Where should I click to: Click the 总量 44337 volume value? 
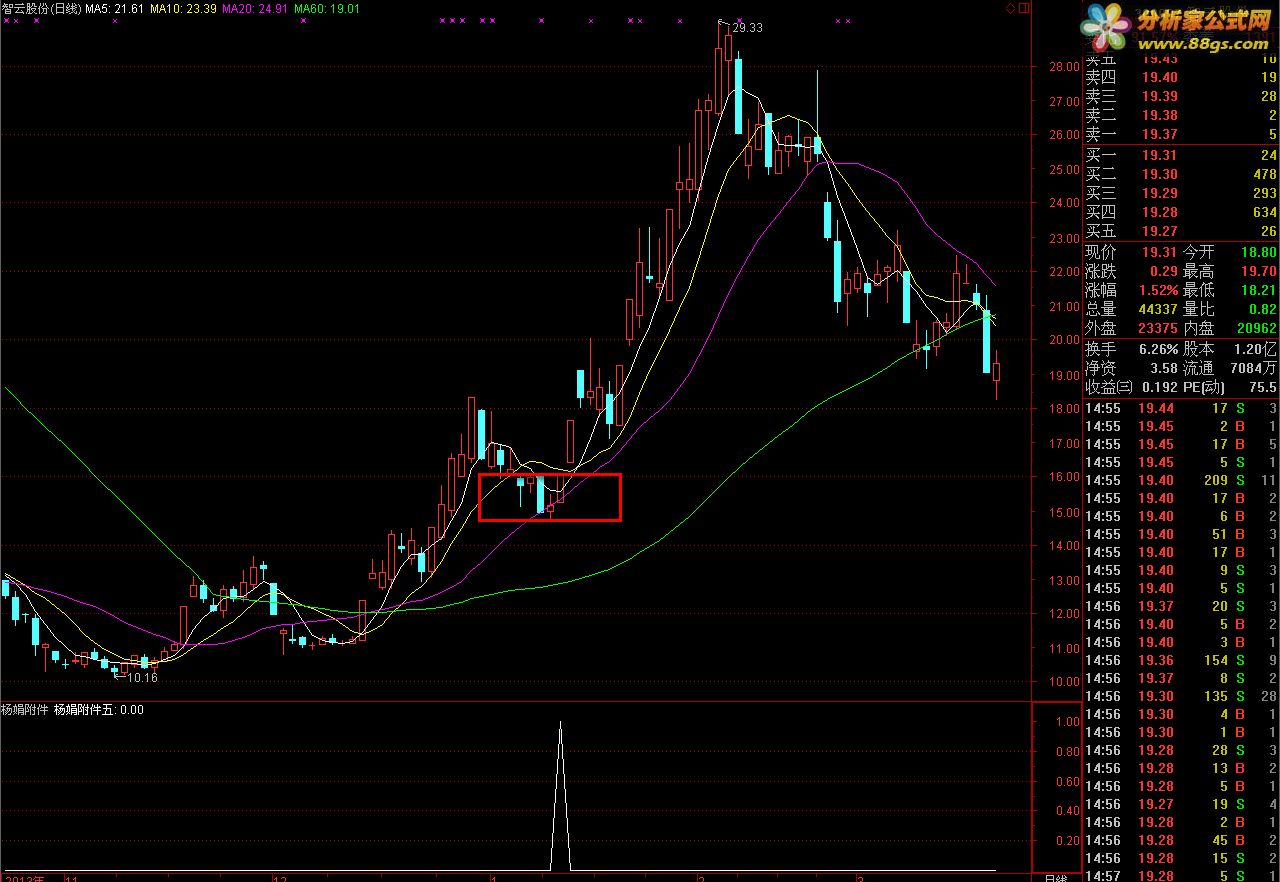(1158, 309)
